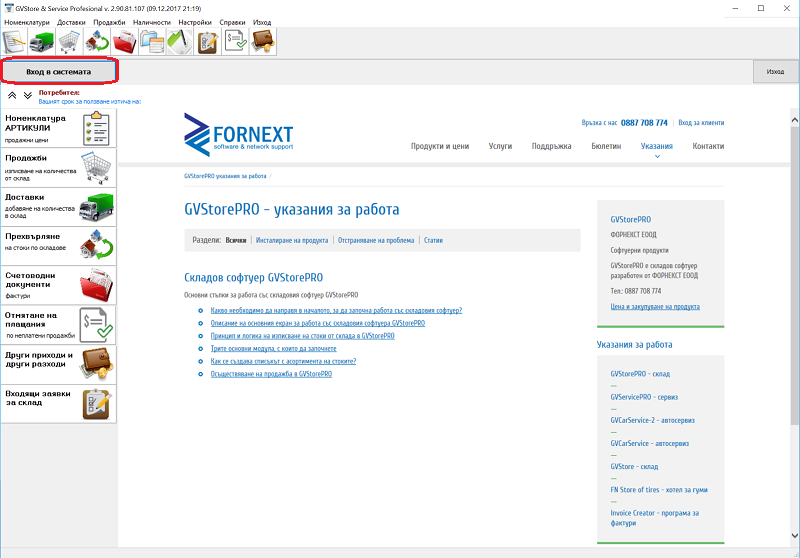Open GVStorePRO - склад sidebar link
The image size is (800, 558).
click(640, 374)
